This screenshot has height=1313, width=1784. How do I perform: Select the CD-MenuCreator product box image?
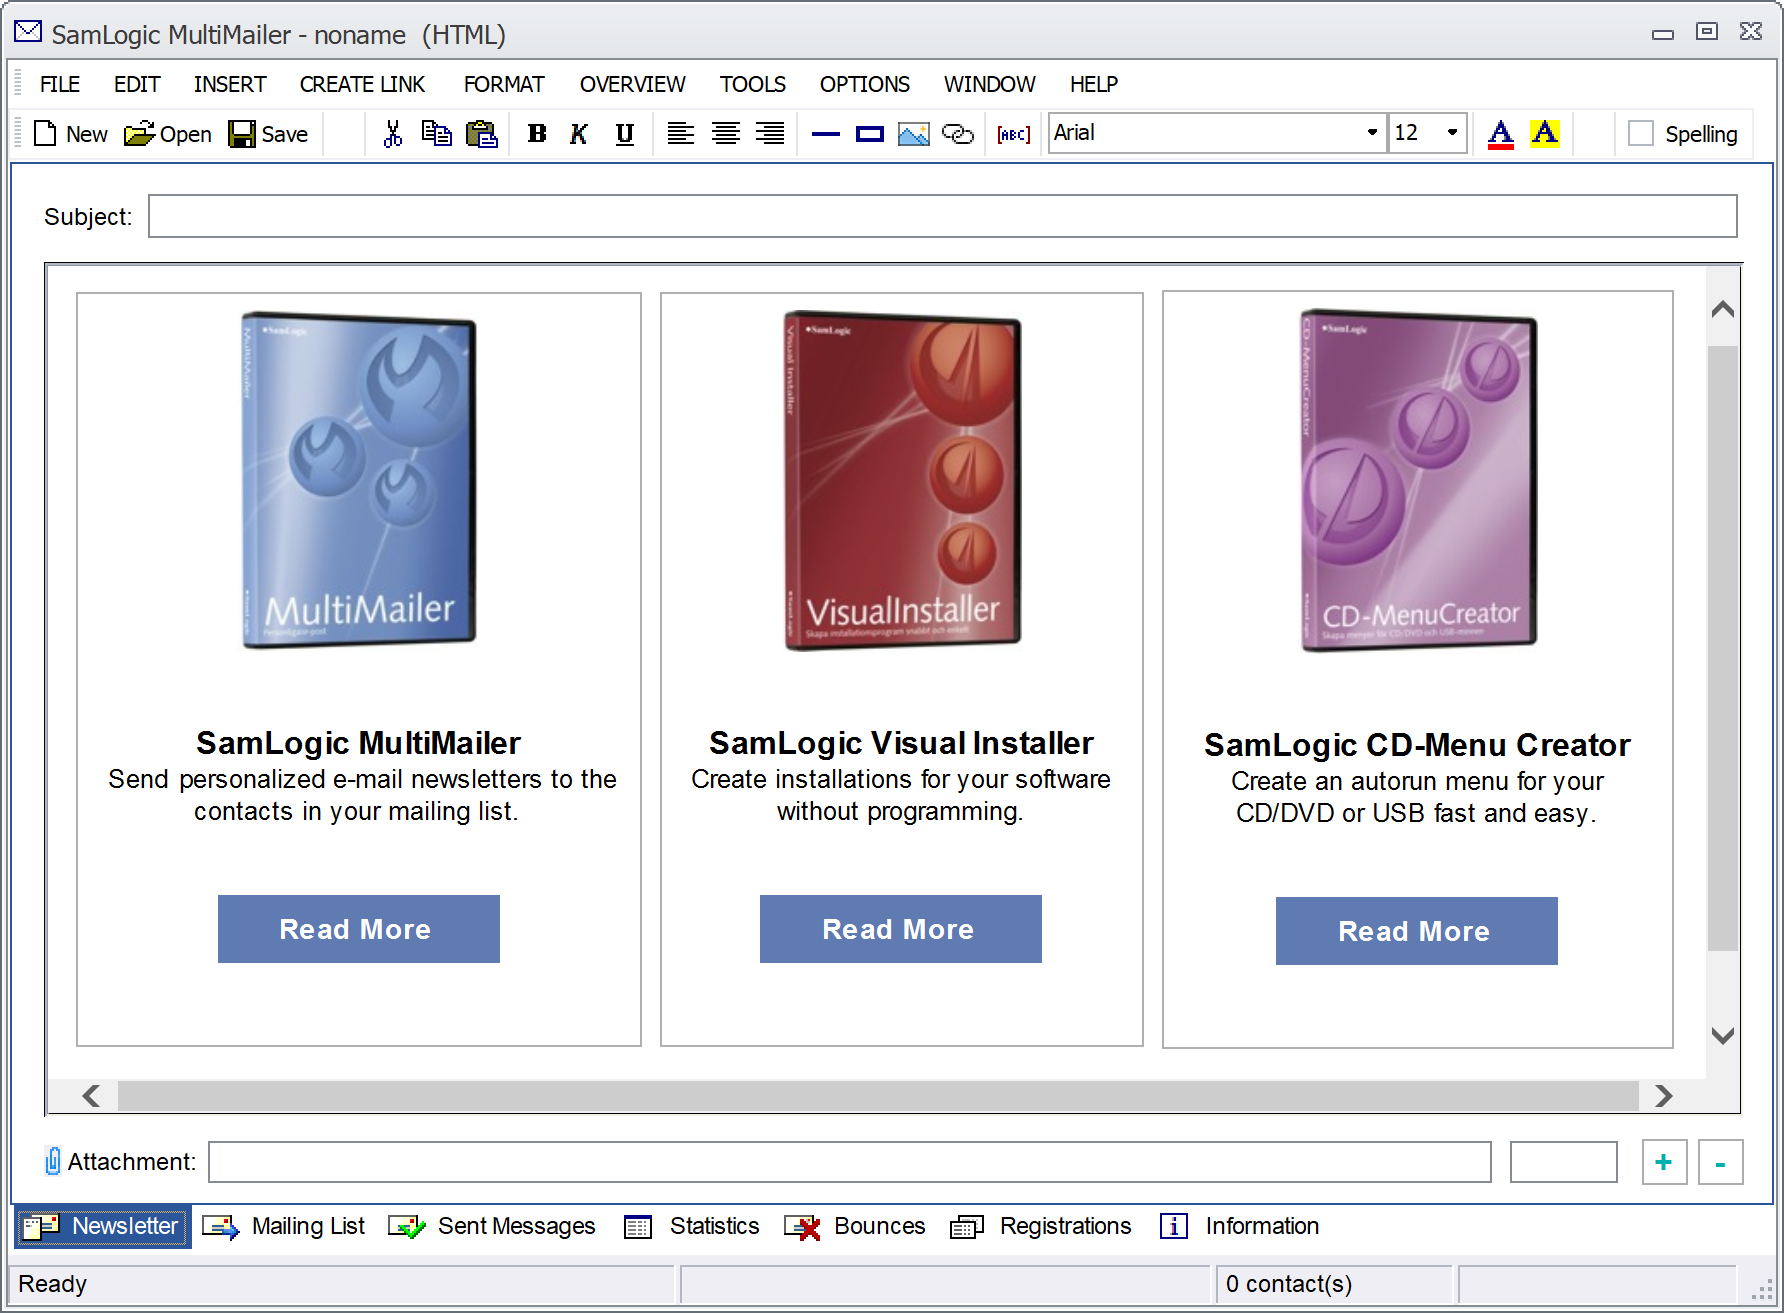pyautogui.click(x=1418, y=480)
